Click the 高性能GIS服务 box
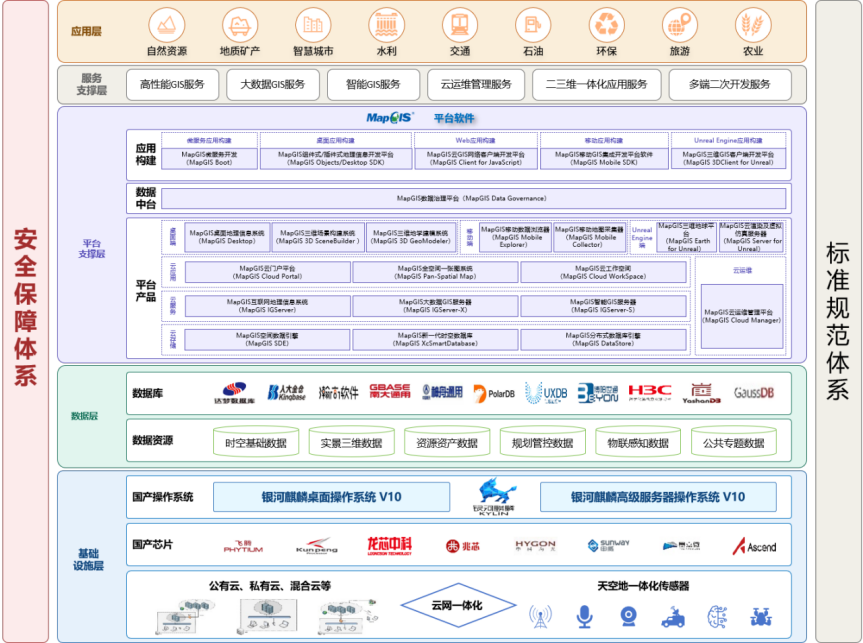The width and height of the screenshot is (863, 643). [172, 84]
